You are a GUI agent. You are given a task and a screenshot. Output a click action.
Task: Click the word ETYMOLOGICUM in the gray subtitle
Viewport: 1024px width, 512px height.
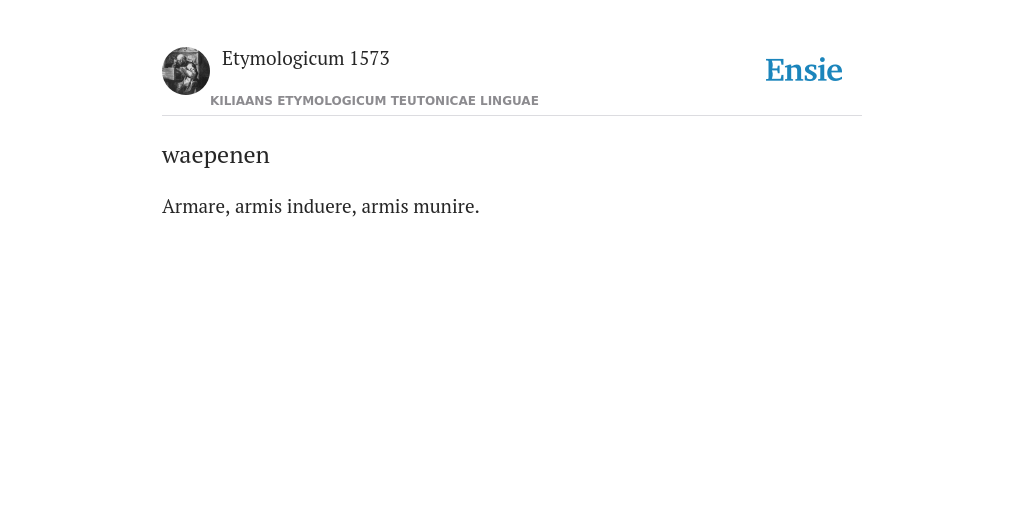pos(332,101)
